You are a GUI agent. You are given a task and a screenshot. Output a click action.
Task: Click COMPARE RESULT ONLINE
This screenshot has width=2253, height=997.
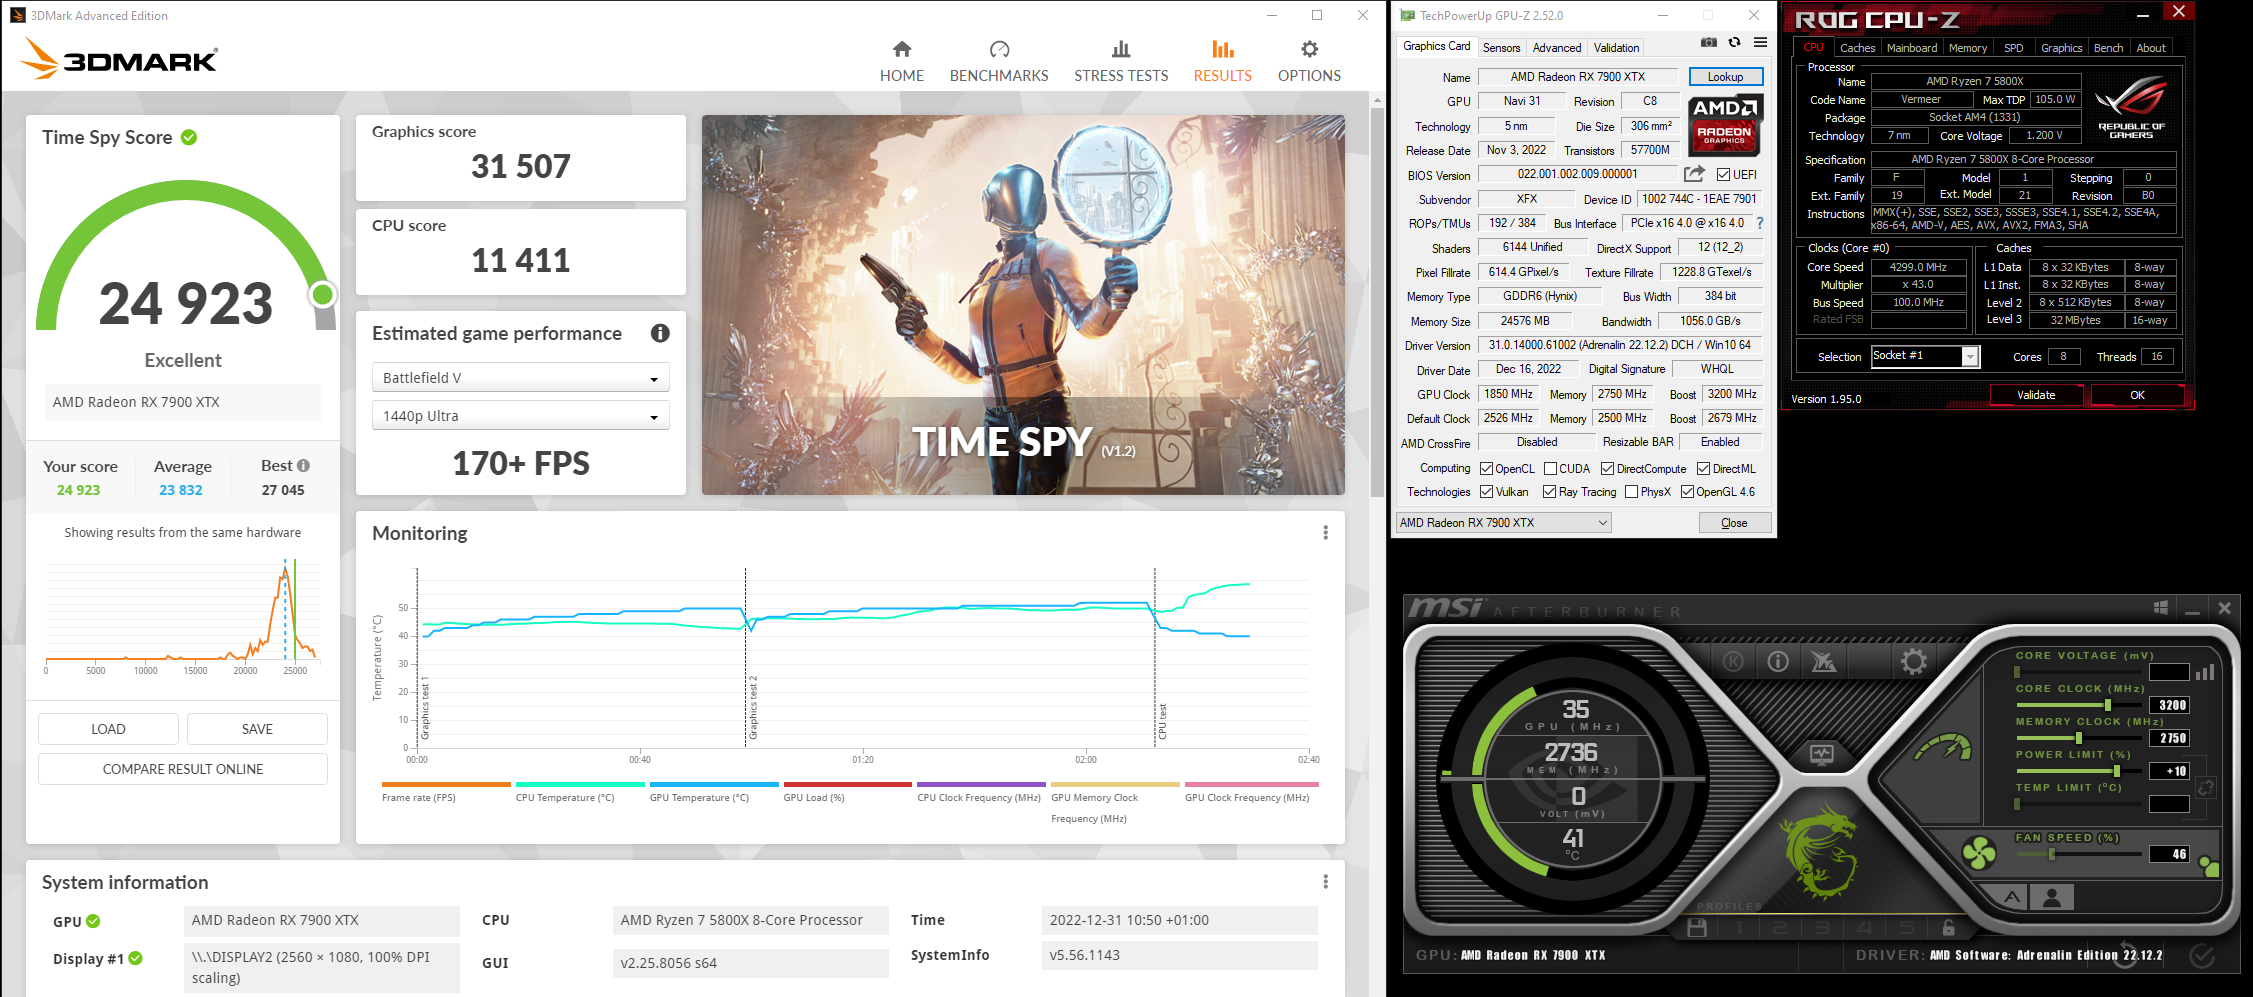(183, 769)
